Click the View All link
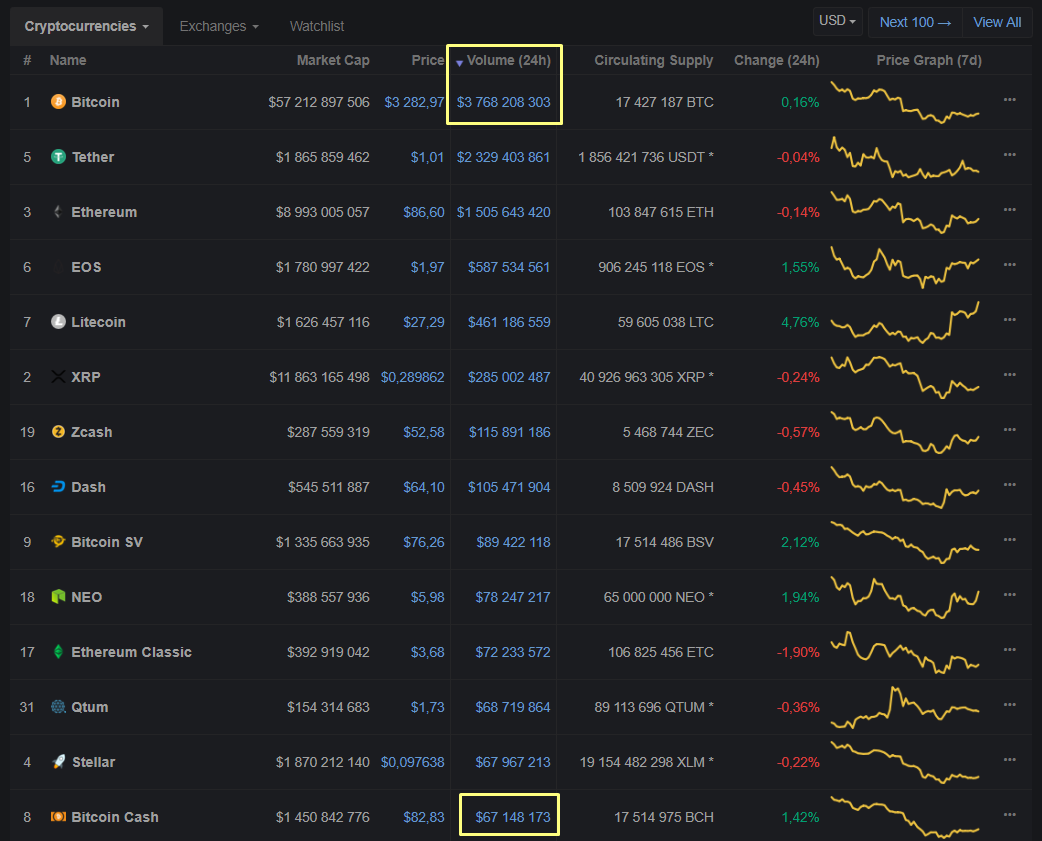 pos(997,21)
